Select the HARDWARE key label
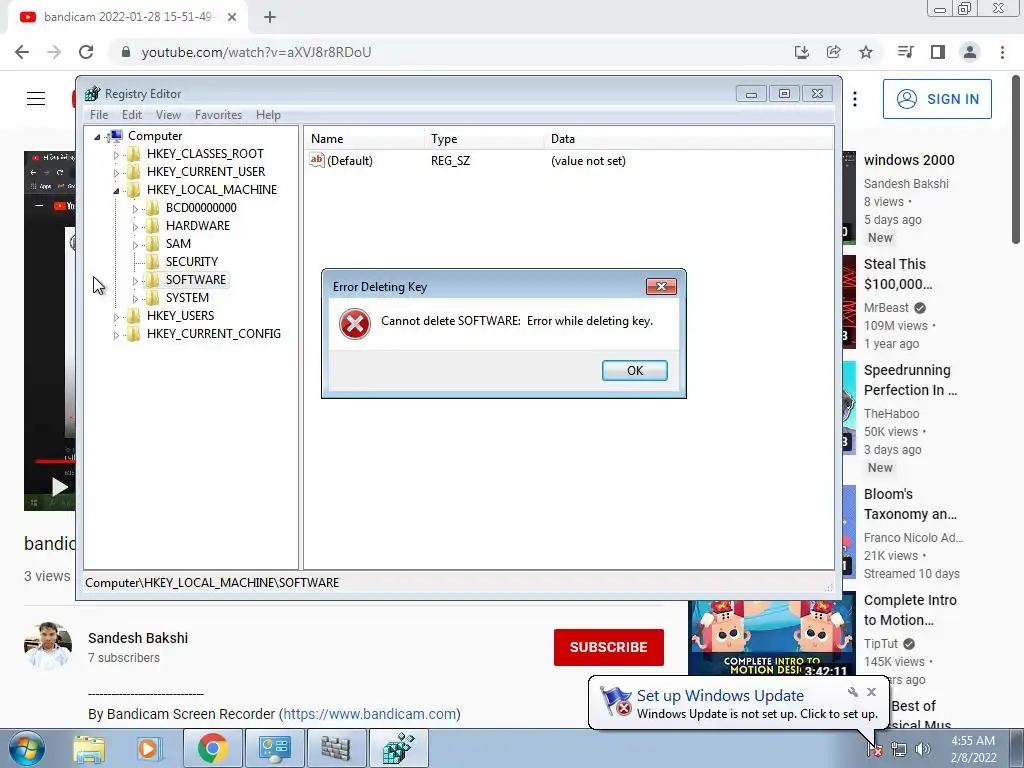1024x768 pixels. point(197,225)
